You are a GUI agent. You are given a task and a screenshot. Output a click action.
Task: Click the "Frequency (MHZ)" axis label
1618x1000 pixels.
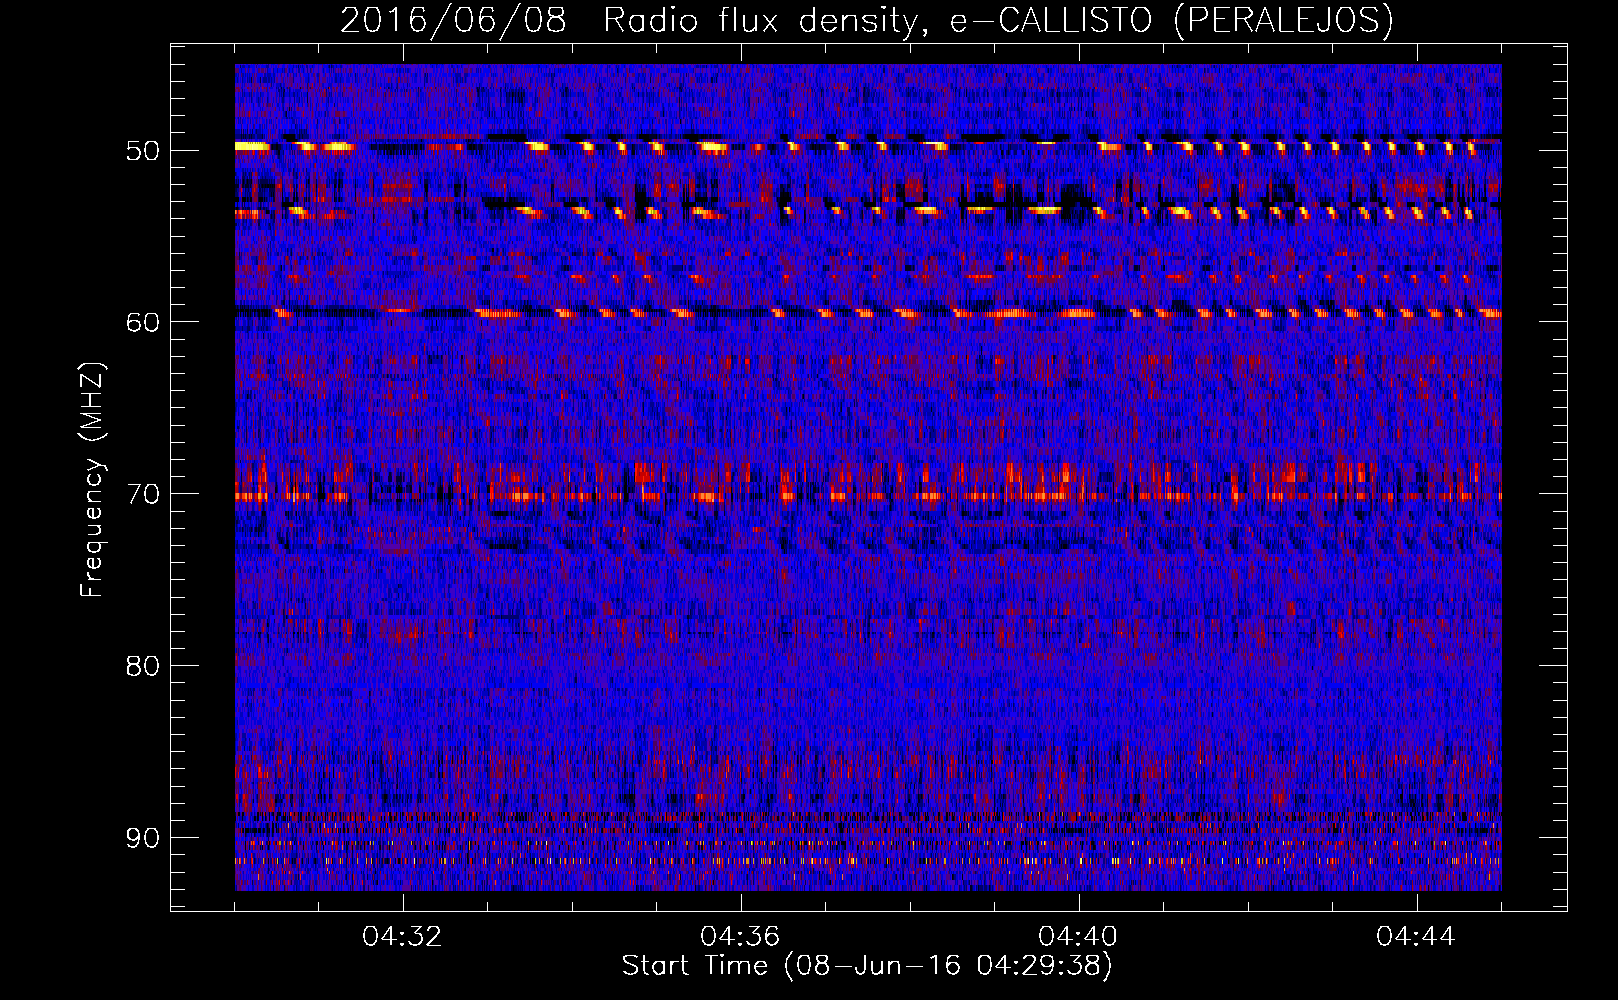coord(91,480)
